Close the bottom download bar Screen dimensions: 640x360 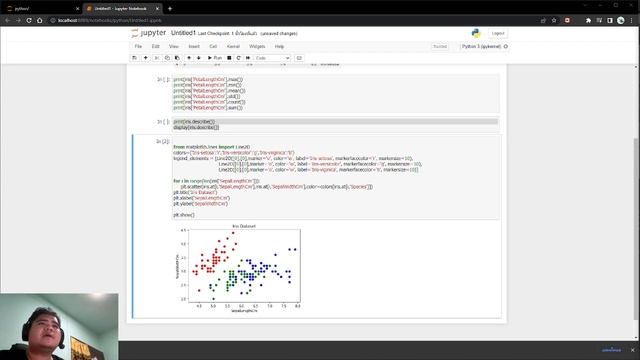633,350
